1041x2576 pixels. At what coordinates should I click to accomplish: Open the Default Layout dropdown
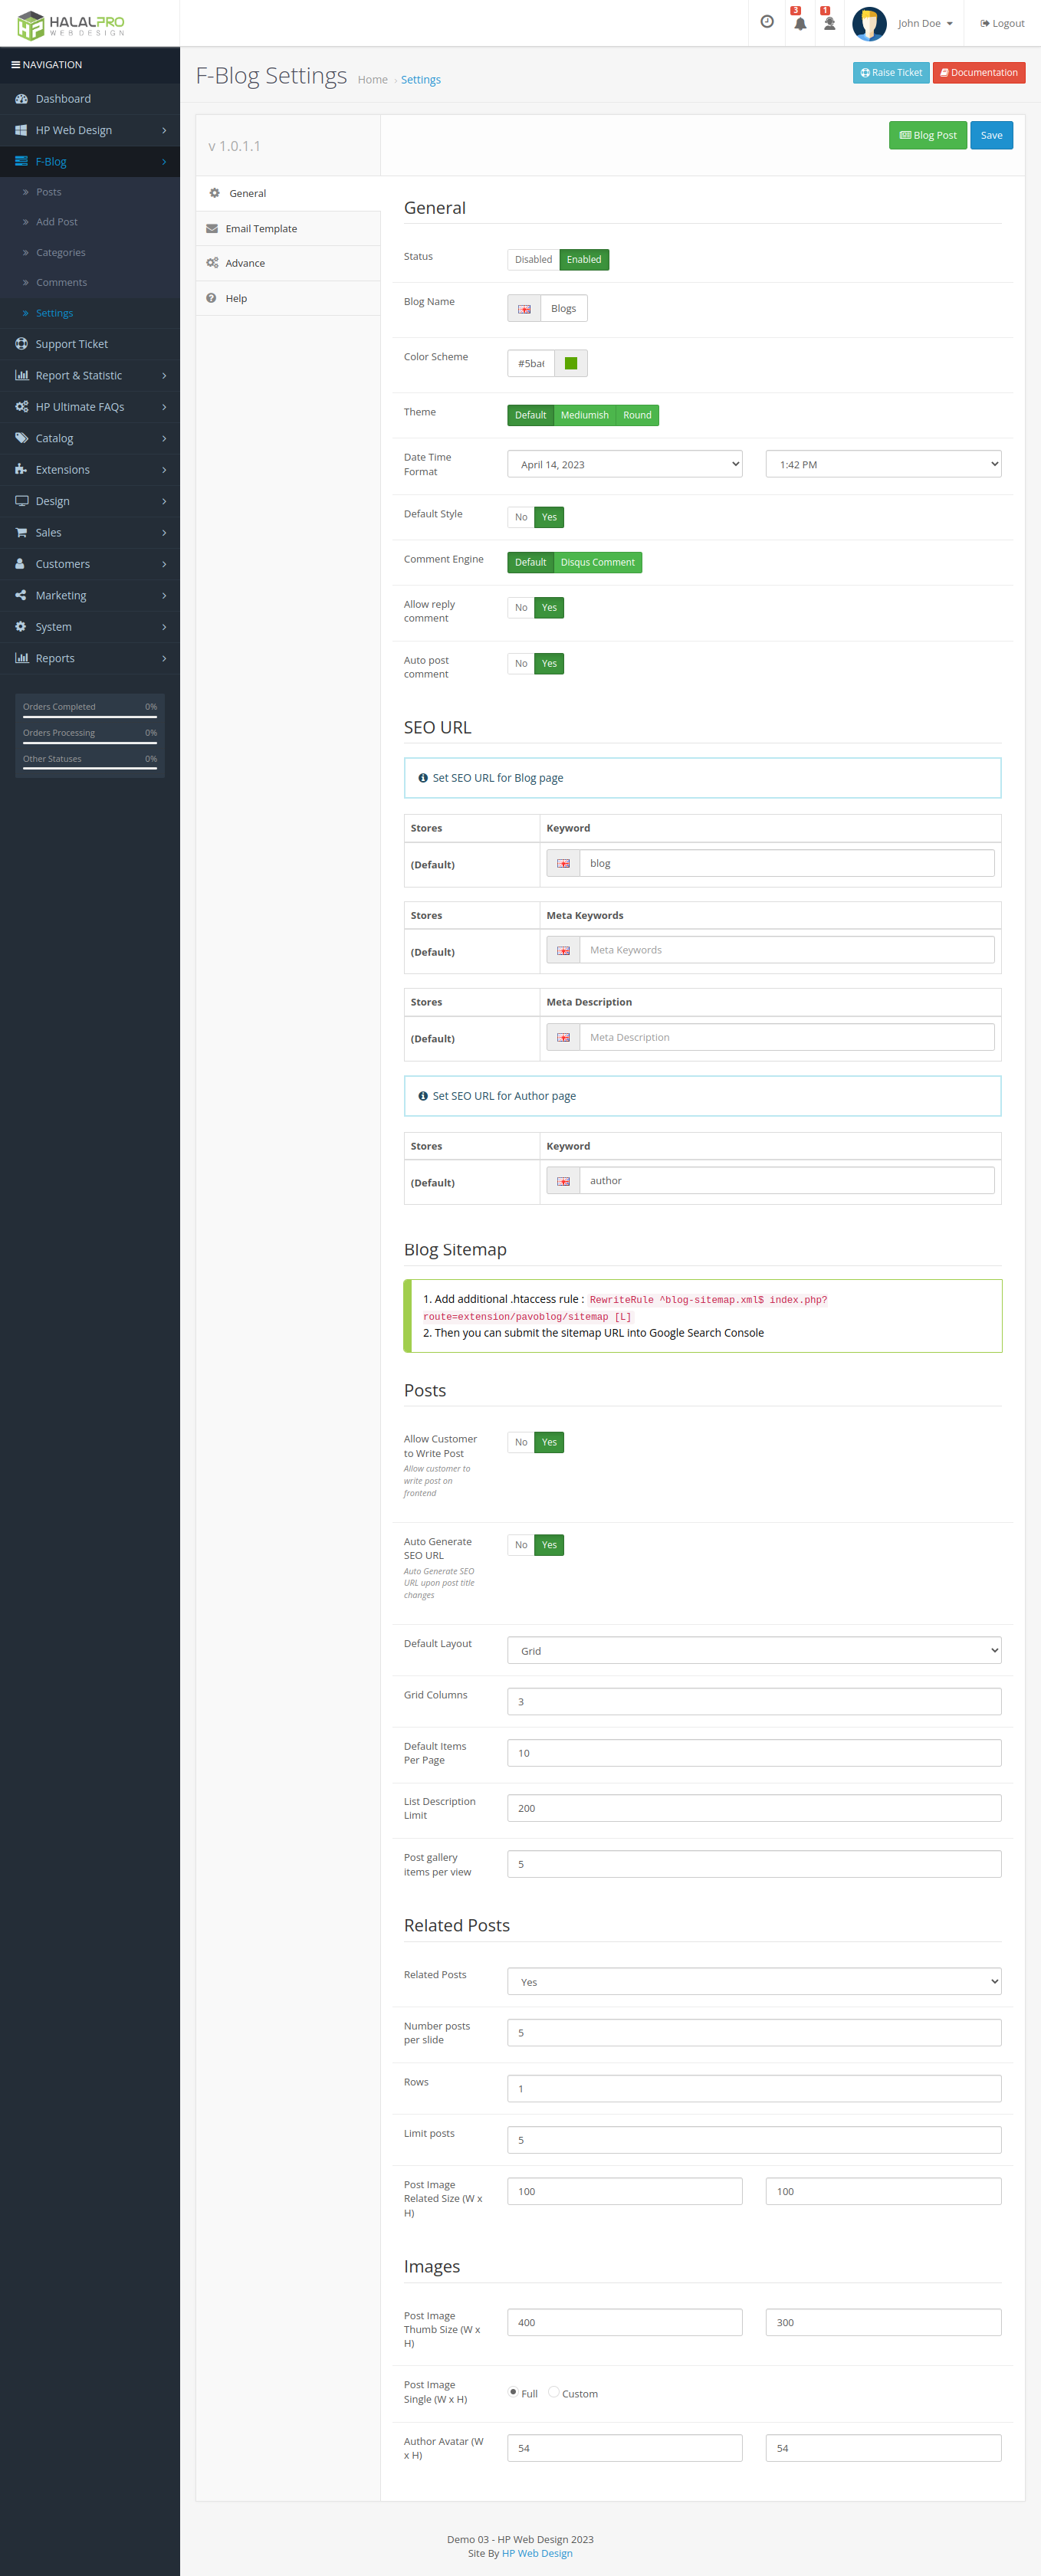[754, 1651]
